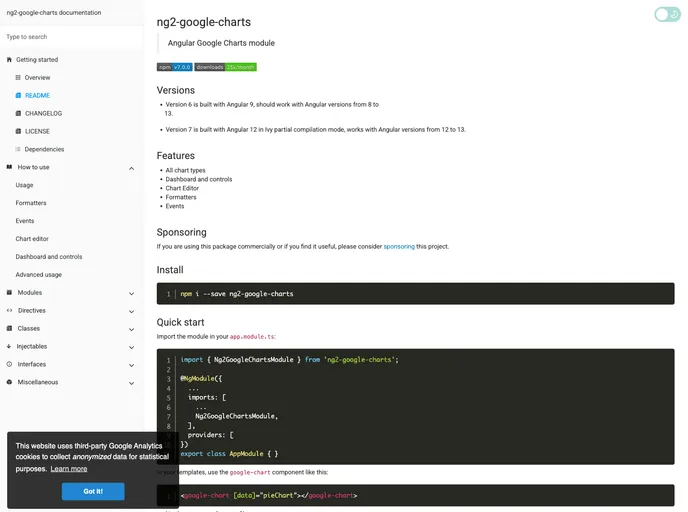Go to the Formatters page

tap(31, 203)
